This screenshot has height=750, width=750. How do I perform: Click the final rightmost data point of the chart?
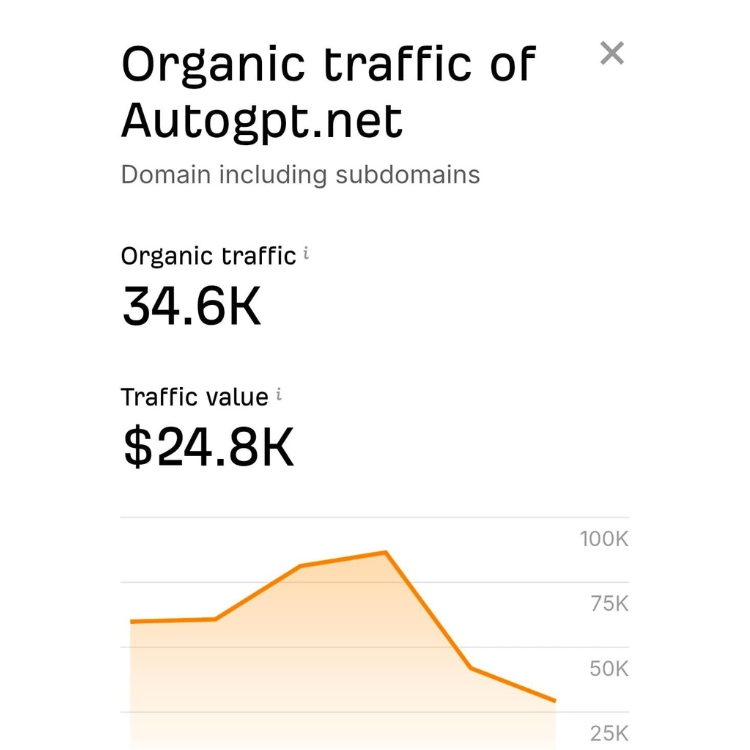coord(555,701)
